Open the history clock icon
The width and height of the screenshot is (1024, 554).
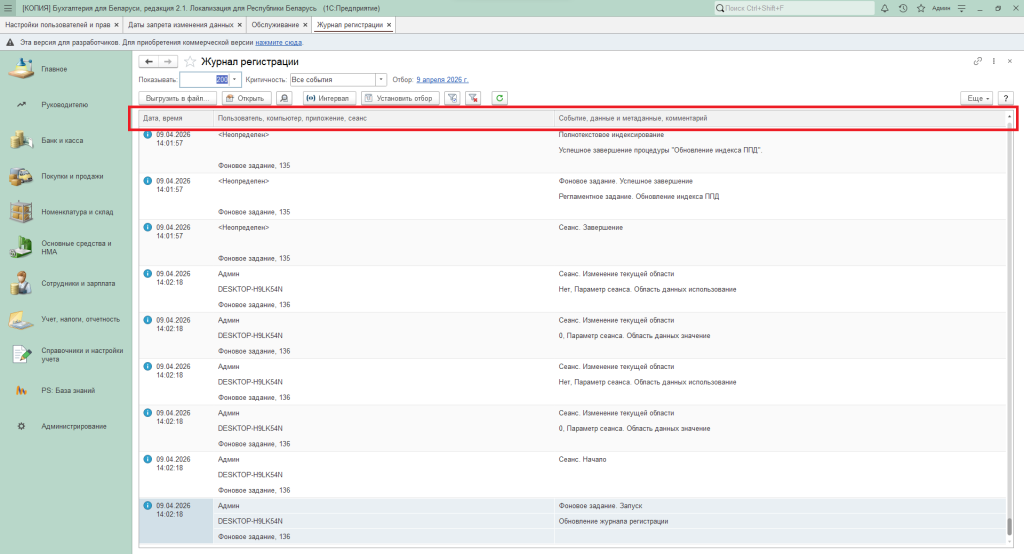click(903, 8)
